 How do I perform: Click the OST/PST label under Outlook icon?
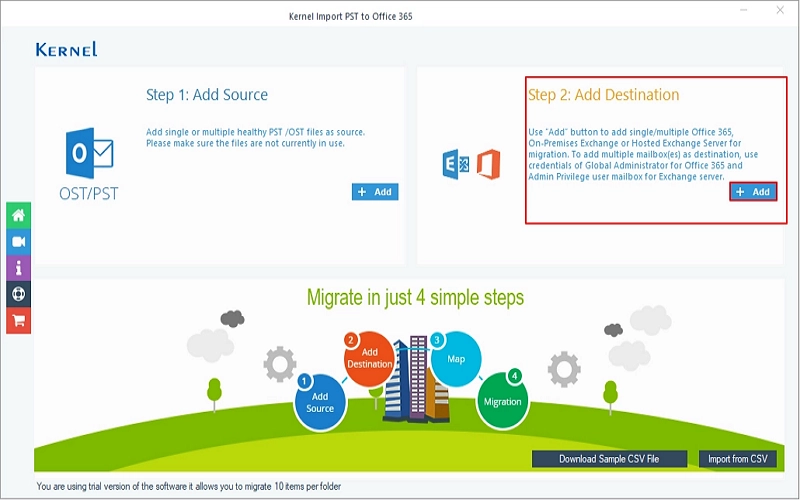click(89, 193)
